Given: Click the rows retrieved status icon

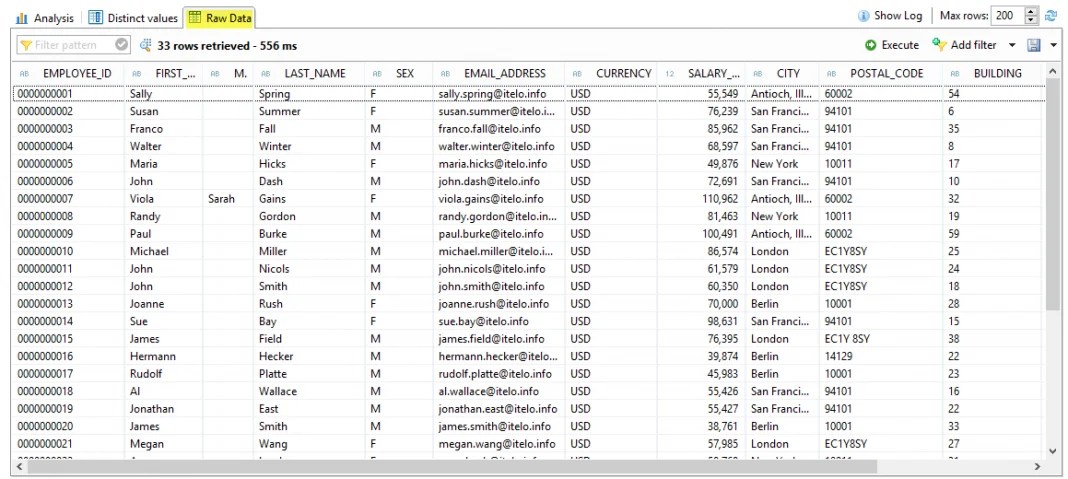Looking at the screenshot, I should click(x=145, y=46).
